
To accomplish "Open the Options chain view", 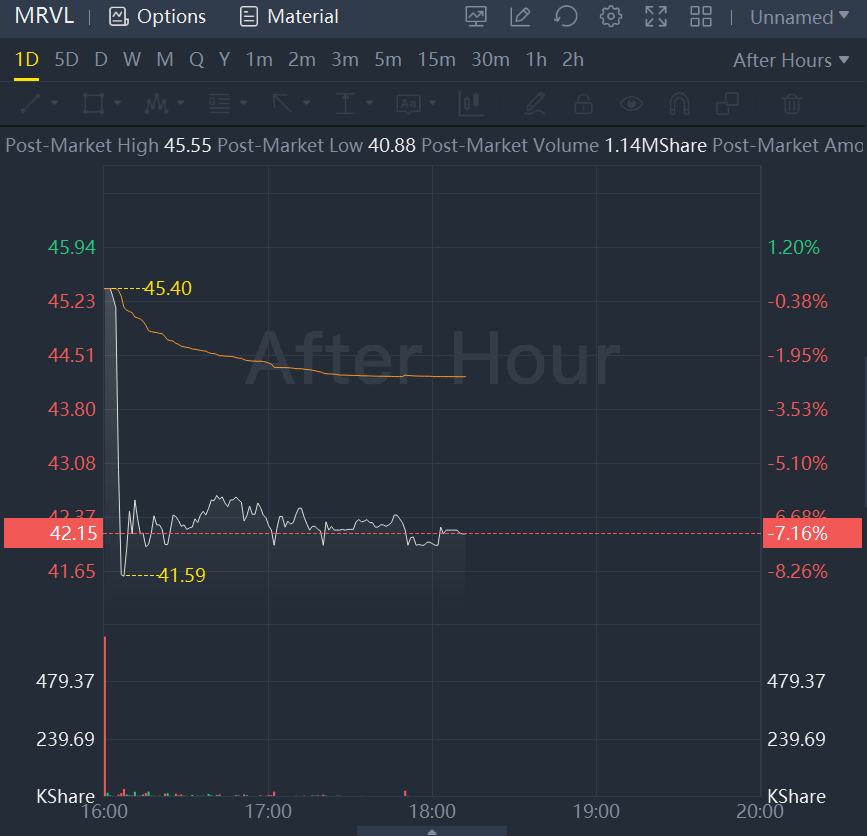I will (157, 17).
